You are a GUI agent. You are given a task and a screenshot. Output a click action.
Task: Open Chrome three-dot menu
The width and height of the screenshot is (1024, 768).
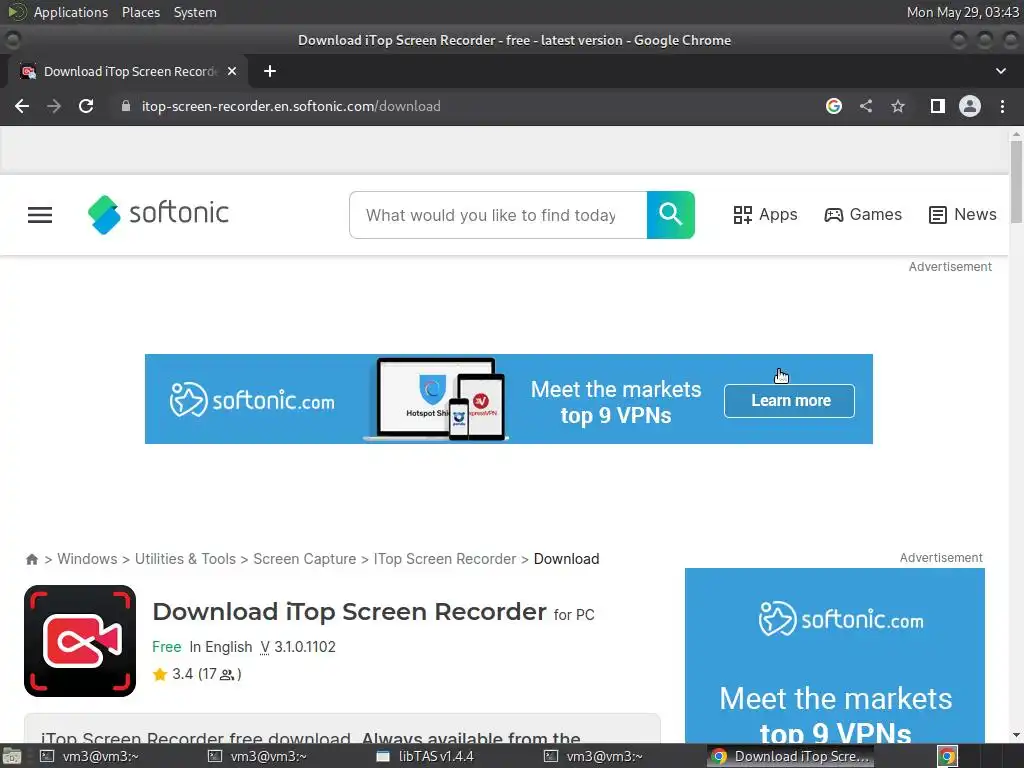tap(1002, 106)
